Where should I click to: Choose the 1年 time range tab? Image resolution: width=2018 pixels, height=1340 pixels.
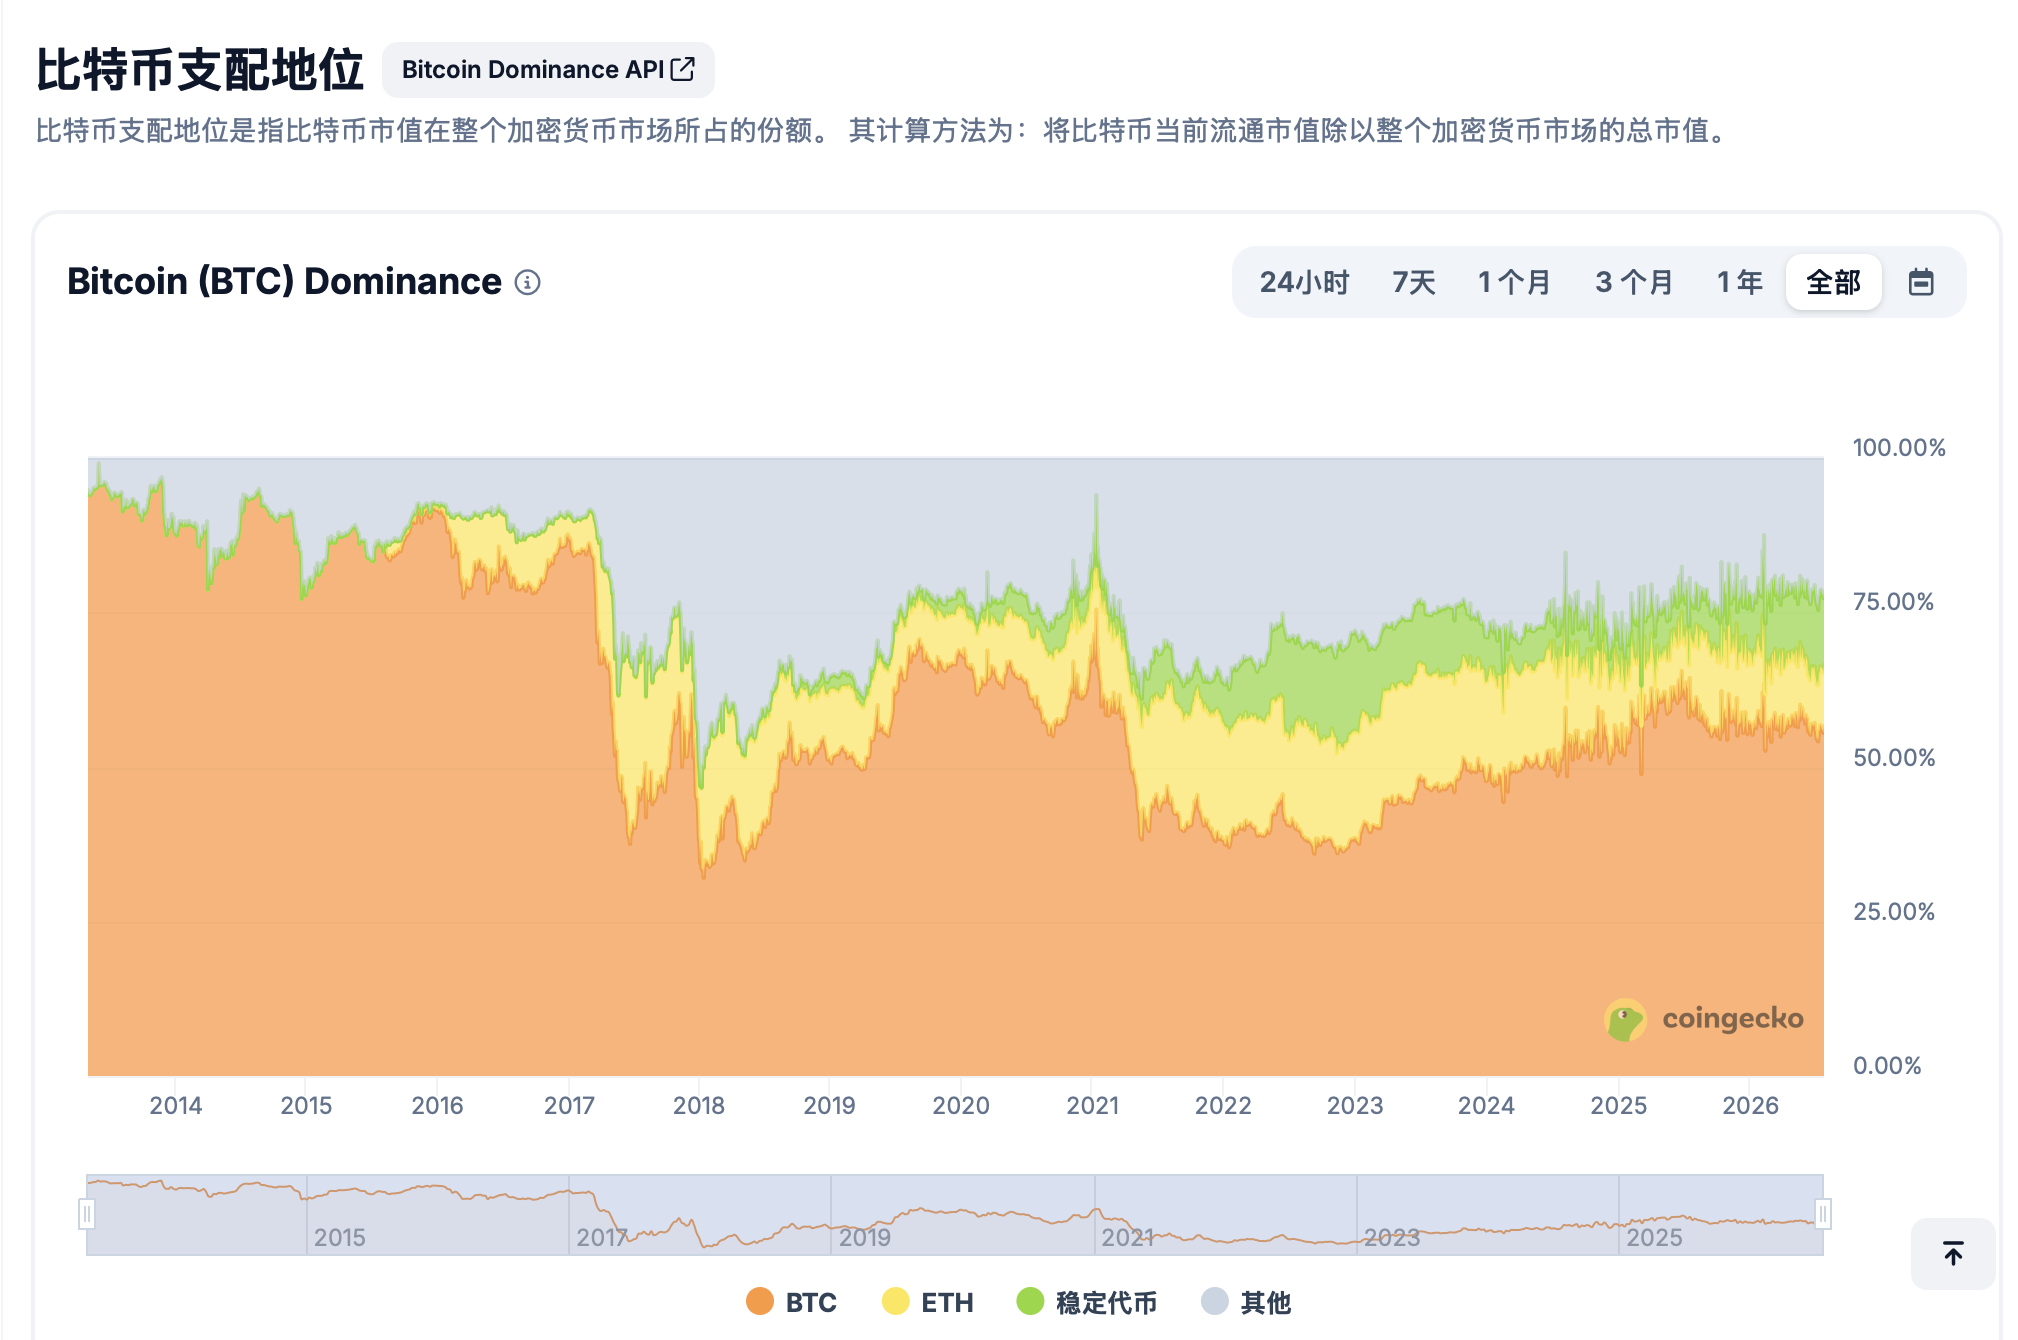tap(1740, 282)
